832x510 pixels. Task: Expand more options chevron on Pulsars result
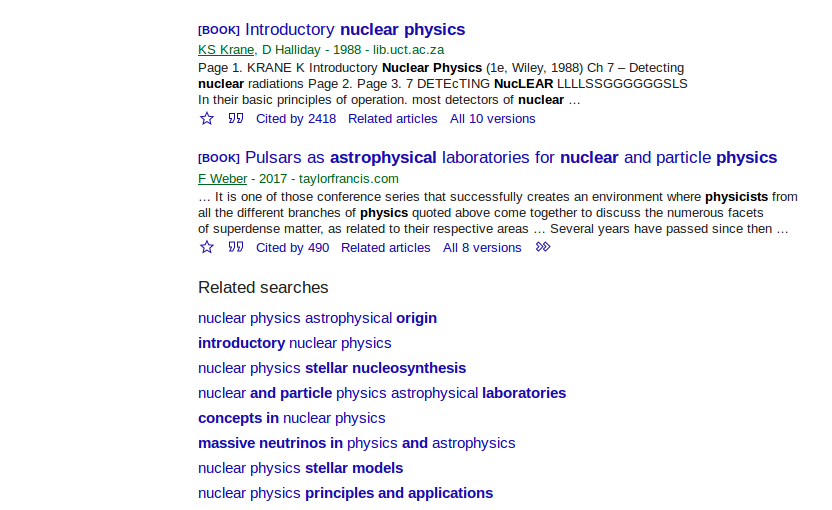click(x=543, y=248)
